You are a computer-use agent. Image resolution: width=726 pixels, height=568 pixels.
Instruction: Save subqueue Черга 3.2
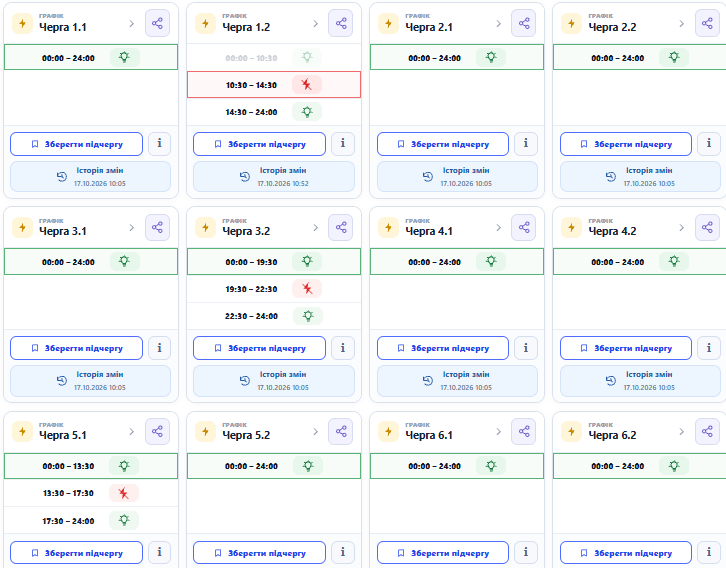tap(259, 348)
